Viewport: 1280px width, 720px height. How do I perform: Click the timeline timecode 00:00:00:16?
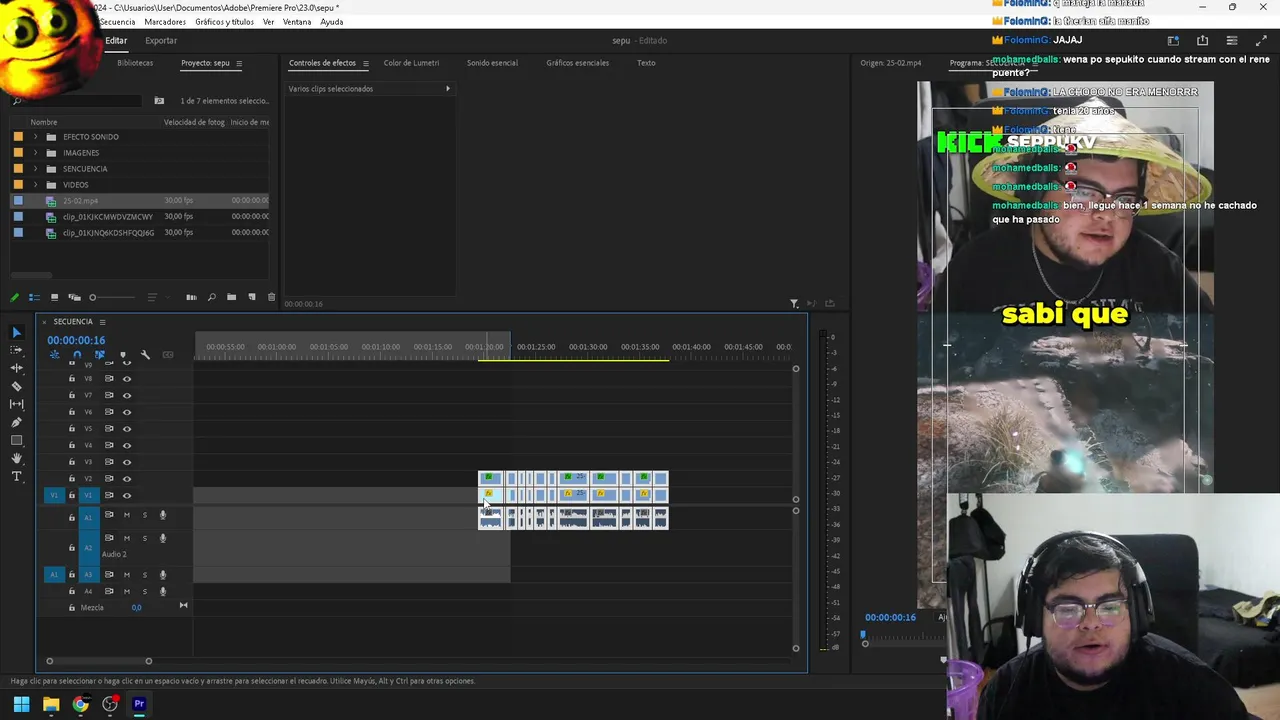coord(76,340)
